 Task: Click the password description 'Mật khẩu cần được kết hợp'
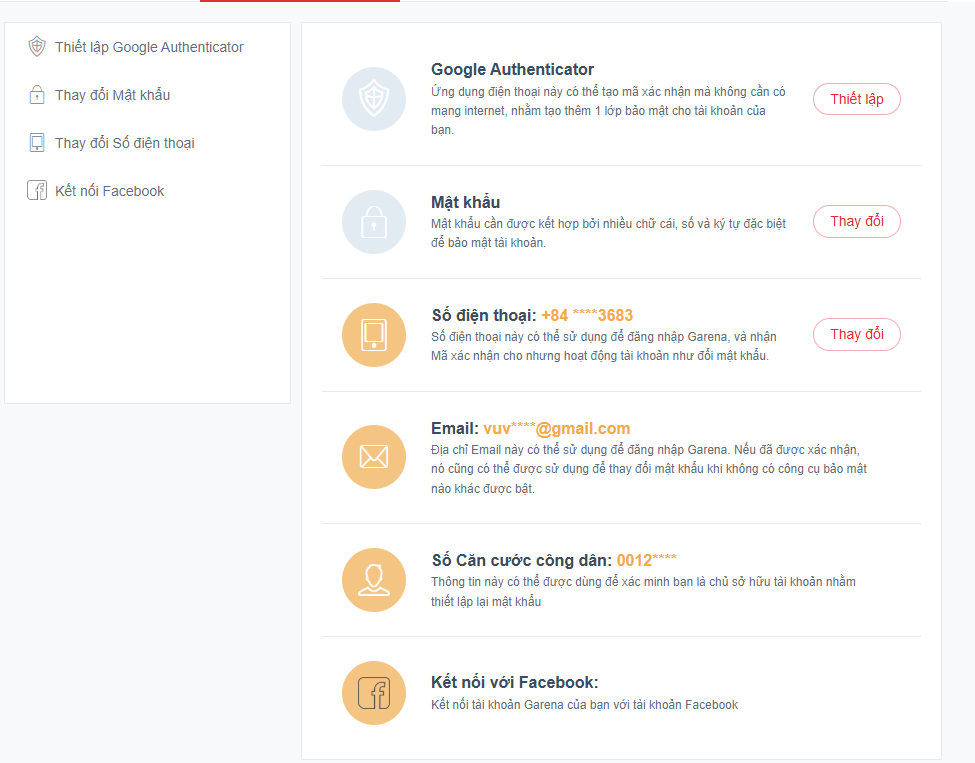click(609, 233)
